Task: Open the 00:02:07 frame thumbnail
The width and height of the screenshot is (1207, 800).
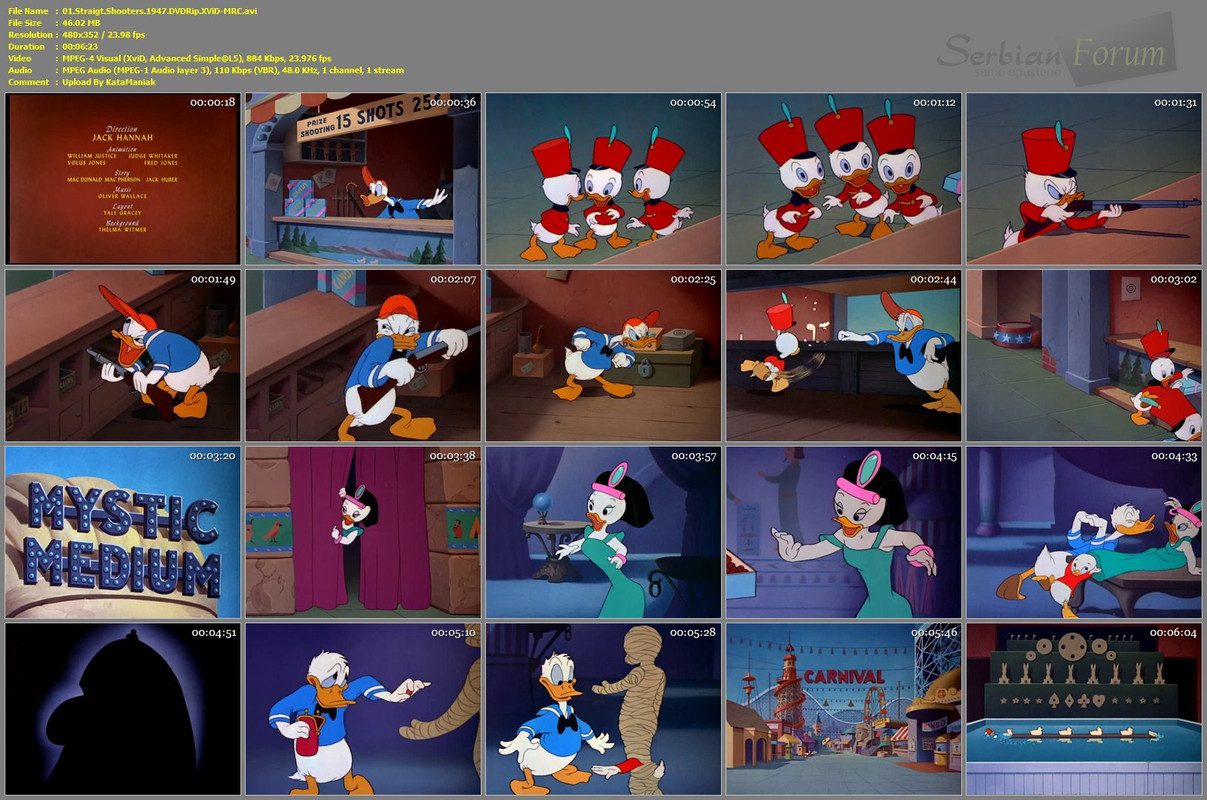Action: [x=363, y=356]
